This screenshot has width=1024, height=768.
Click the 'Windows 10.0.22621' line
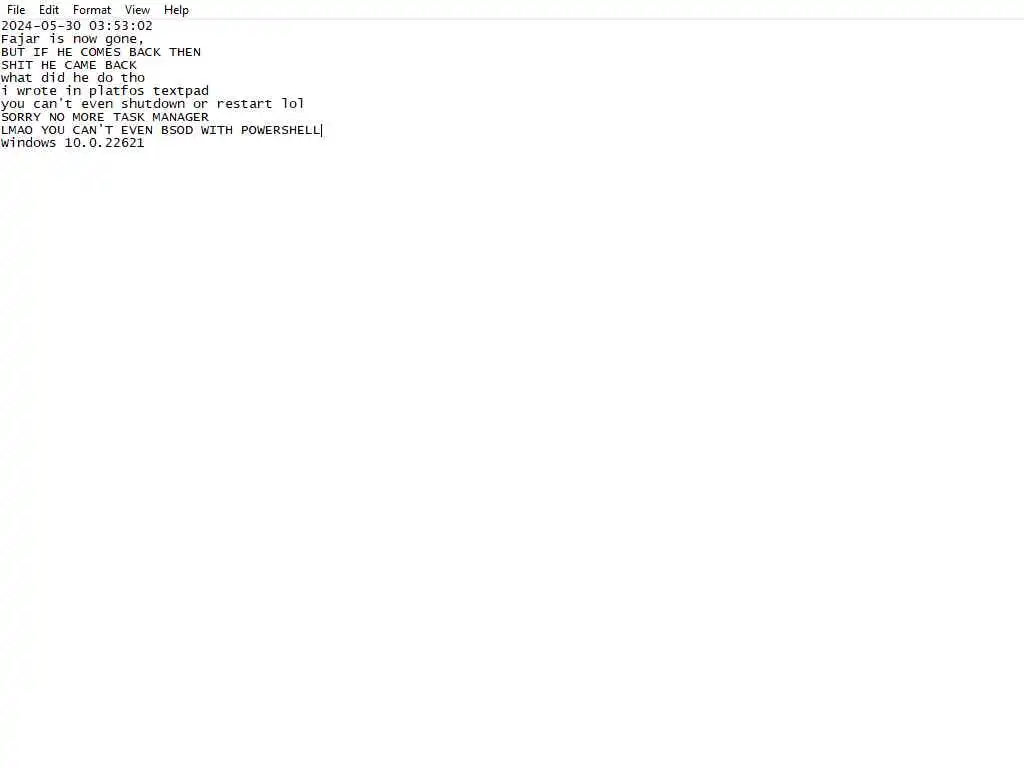(72, 143)
